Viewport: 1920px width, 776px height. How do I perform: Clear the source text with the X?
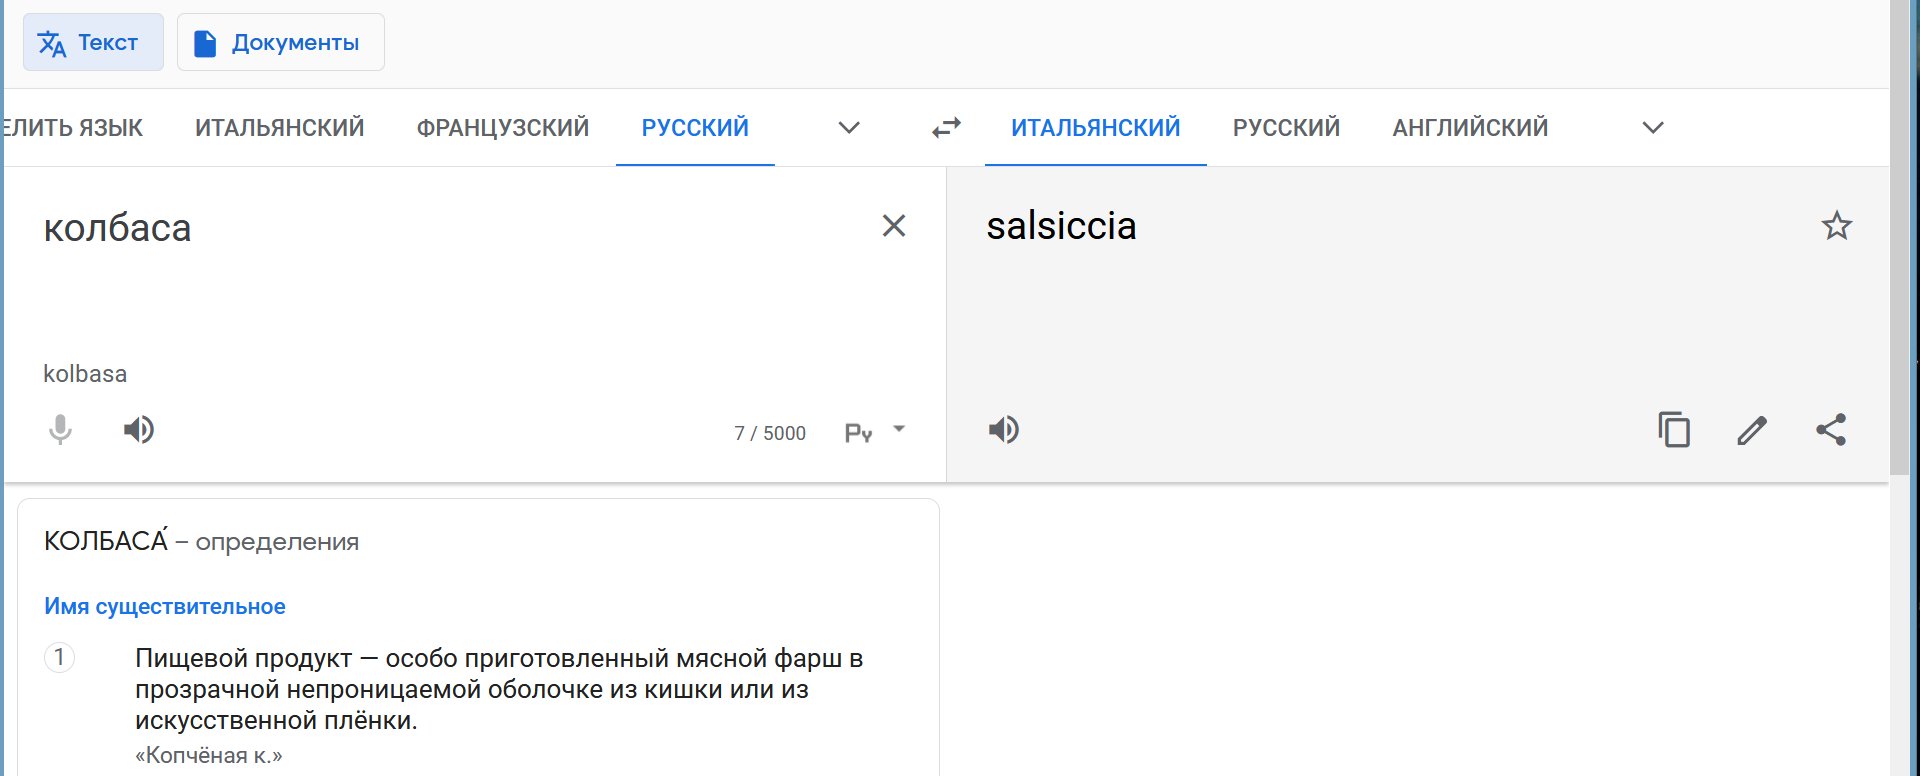pos(894,226)
